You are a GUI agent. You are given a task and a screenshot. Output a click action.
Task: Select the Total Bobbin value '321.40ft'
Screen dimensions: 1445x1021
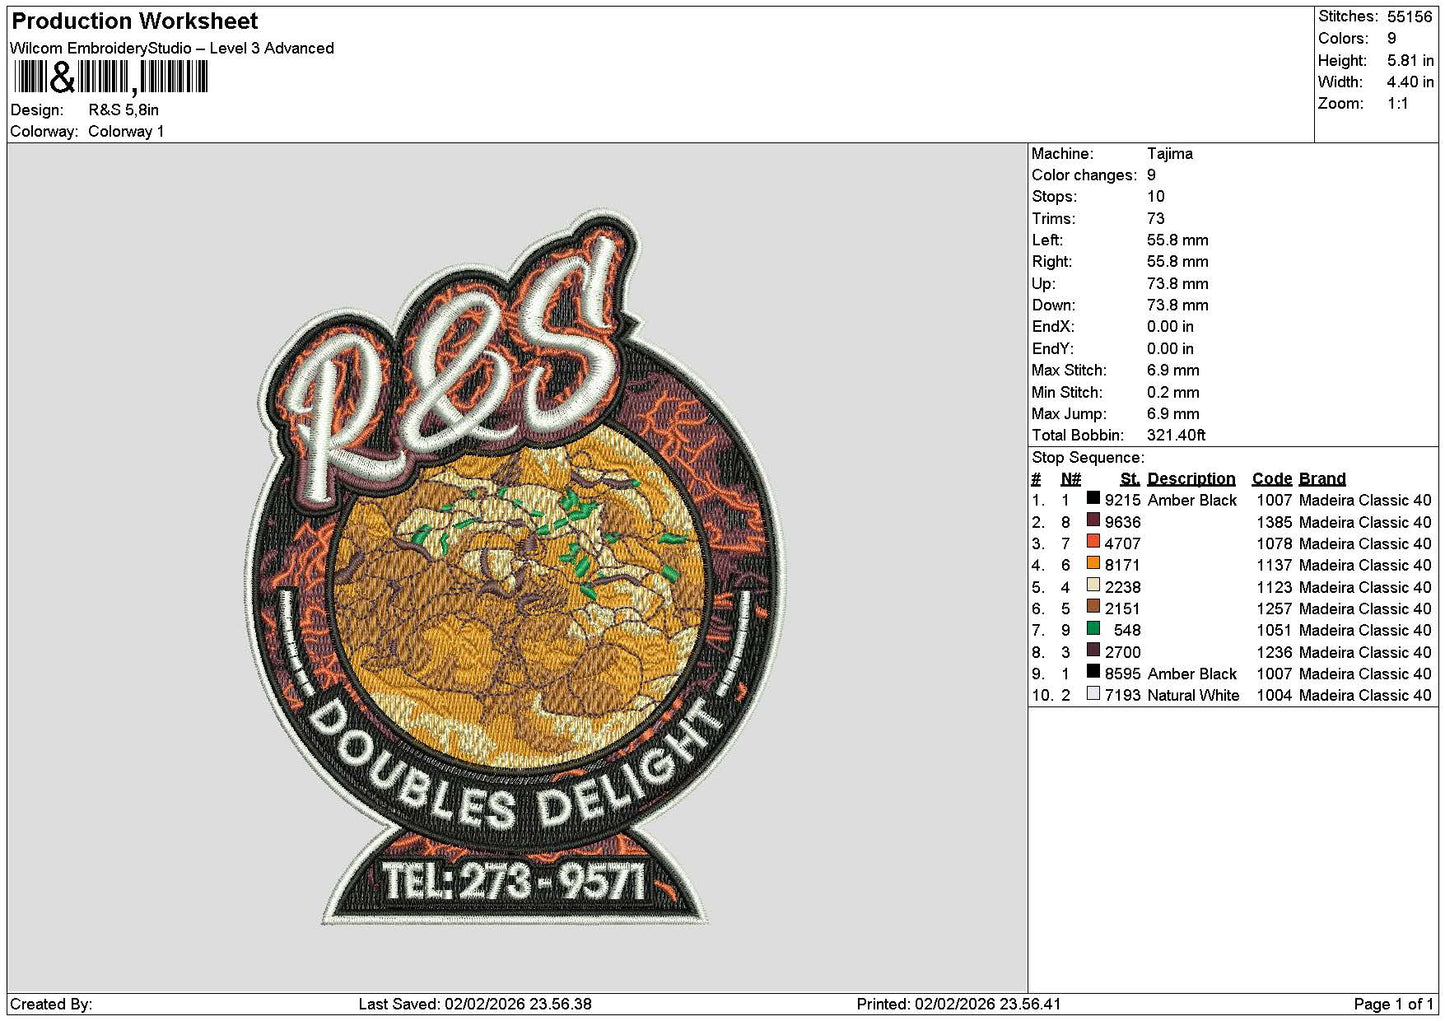click(1176, 435)
